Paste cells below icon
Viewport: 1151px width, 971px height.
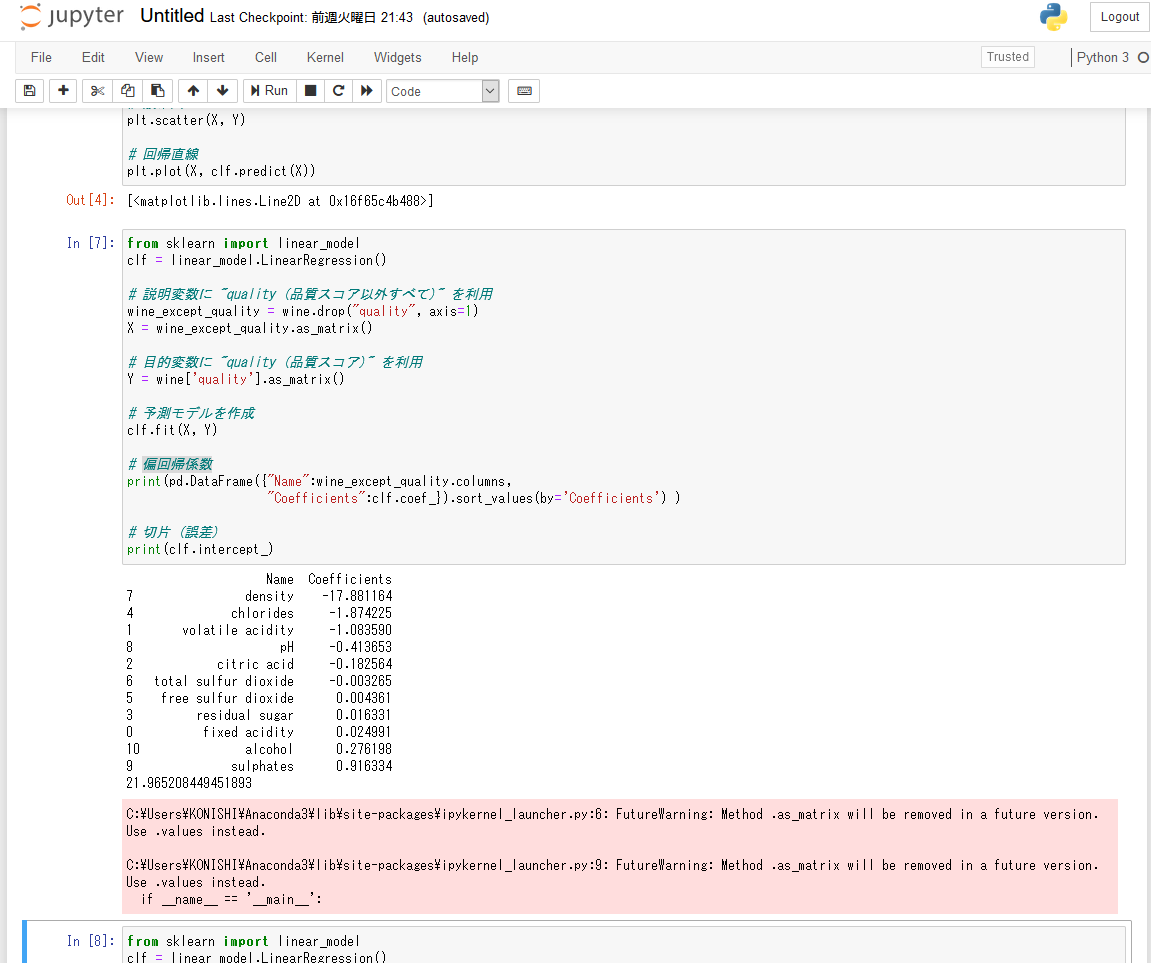158,91
